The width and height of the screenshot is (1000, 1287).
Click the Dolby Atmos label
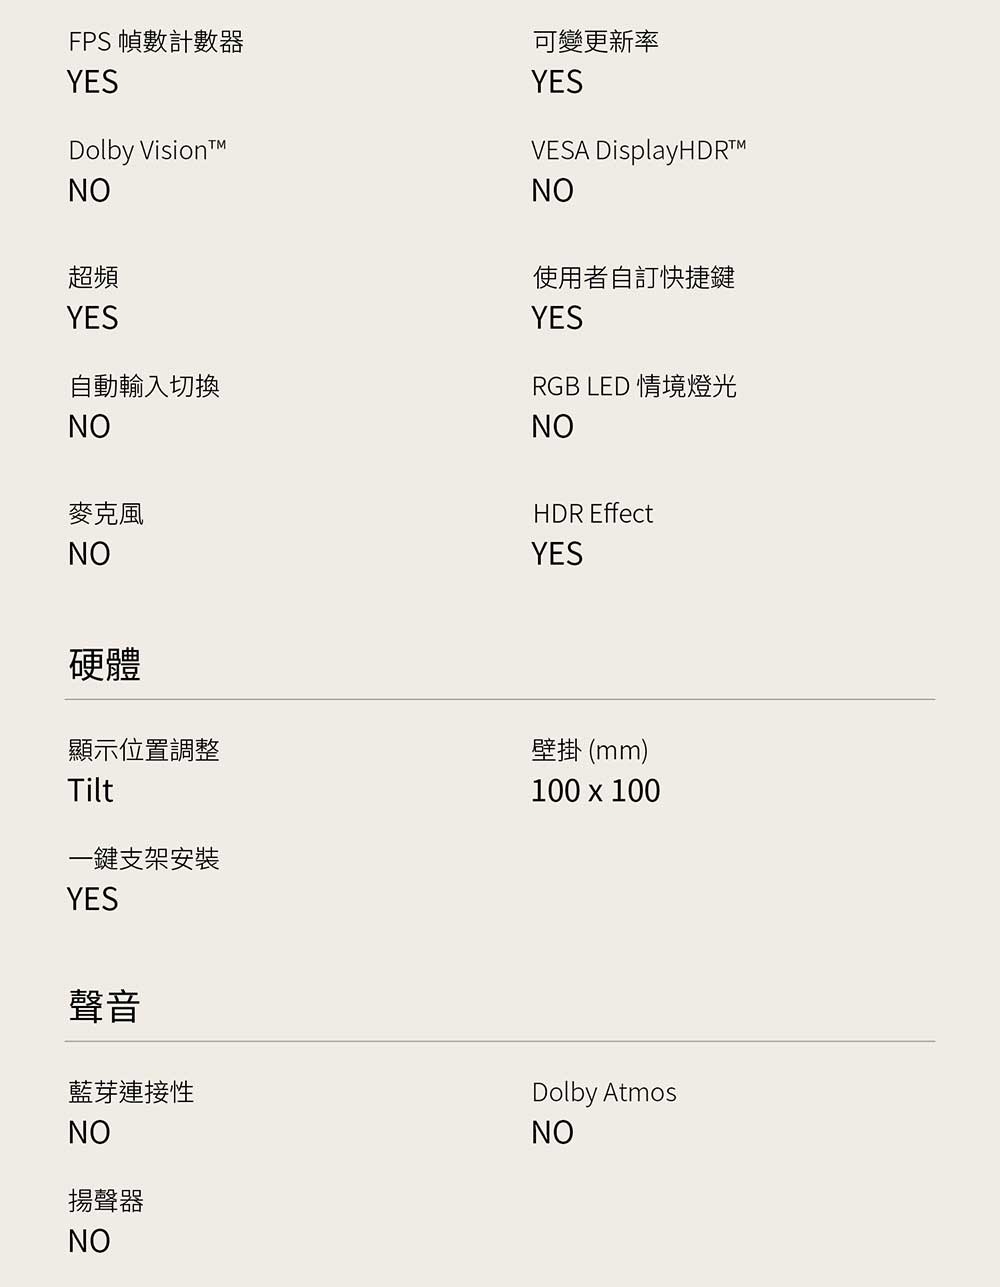[604, 1092]
